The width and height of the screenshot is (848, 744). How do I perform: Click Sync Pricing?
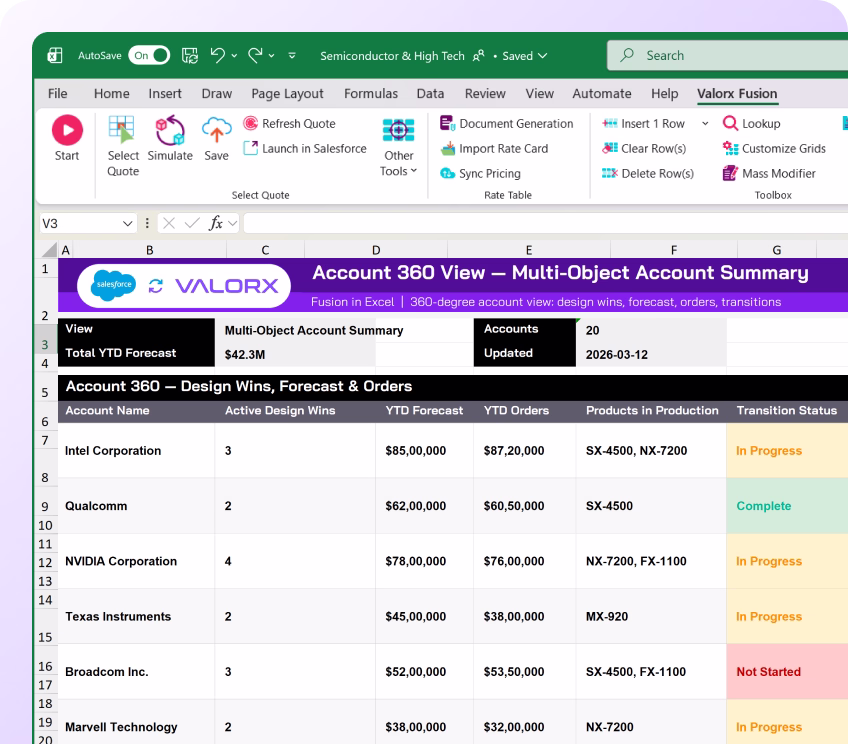tap(480, 173)
